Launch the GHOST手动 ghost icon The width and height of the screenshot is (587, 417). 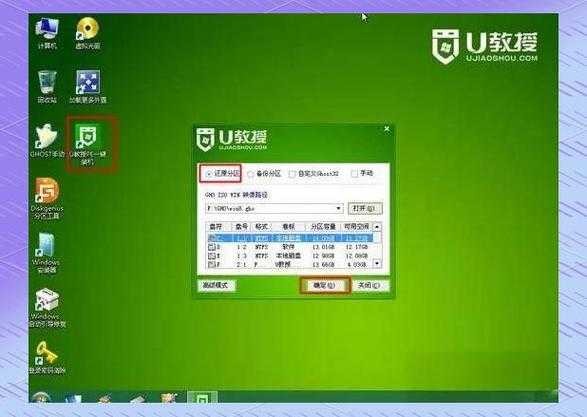(47, 140)
